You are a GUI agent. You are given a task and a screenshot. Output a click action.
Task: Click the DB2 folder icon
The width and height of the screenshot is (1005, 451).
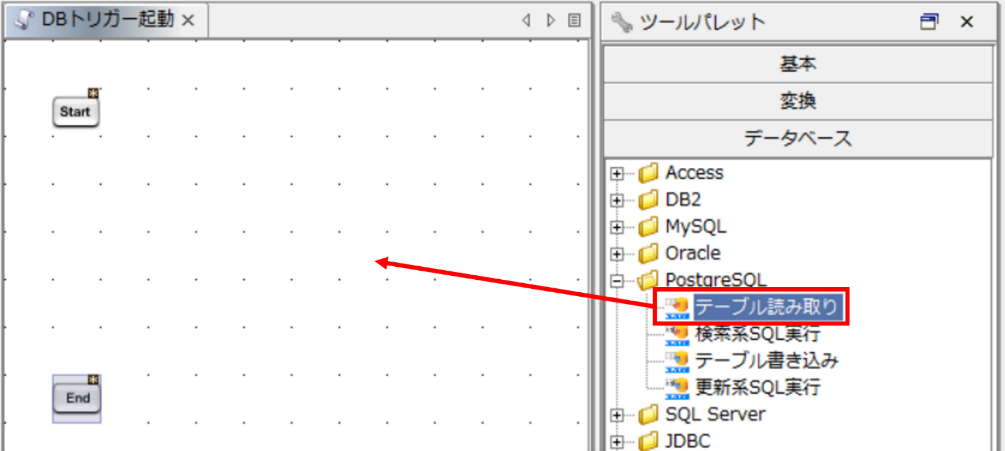(x=649, y=200)
